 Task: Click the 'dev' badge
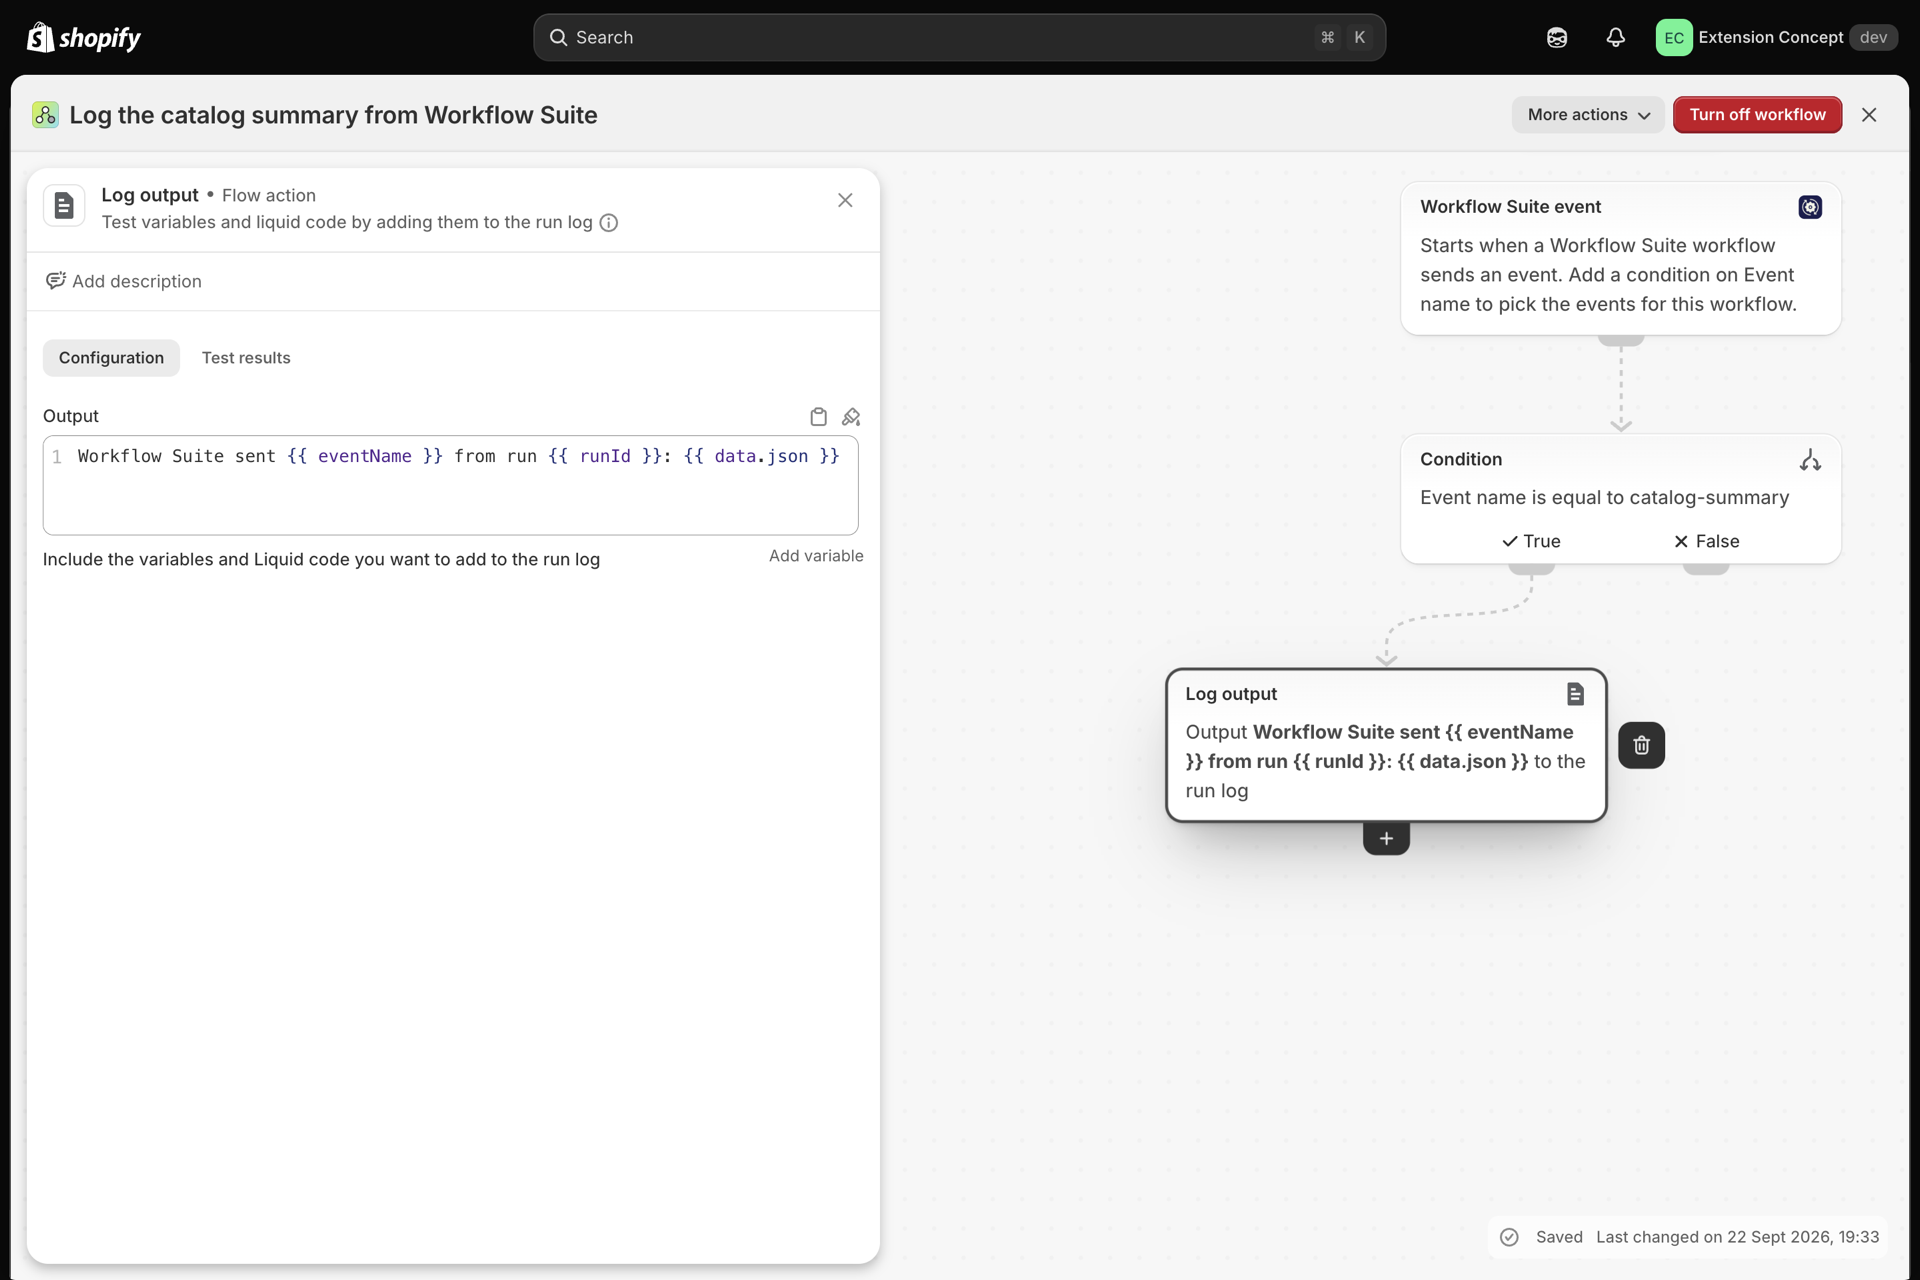(x=1873, y=37)
